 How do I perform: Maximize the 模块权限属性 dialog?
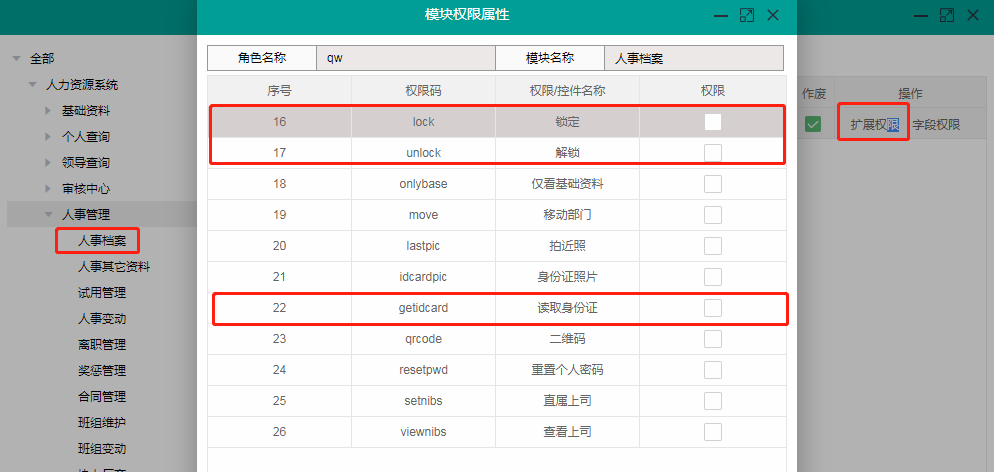pos(746,15)
